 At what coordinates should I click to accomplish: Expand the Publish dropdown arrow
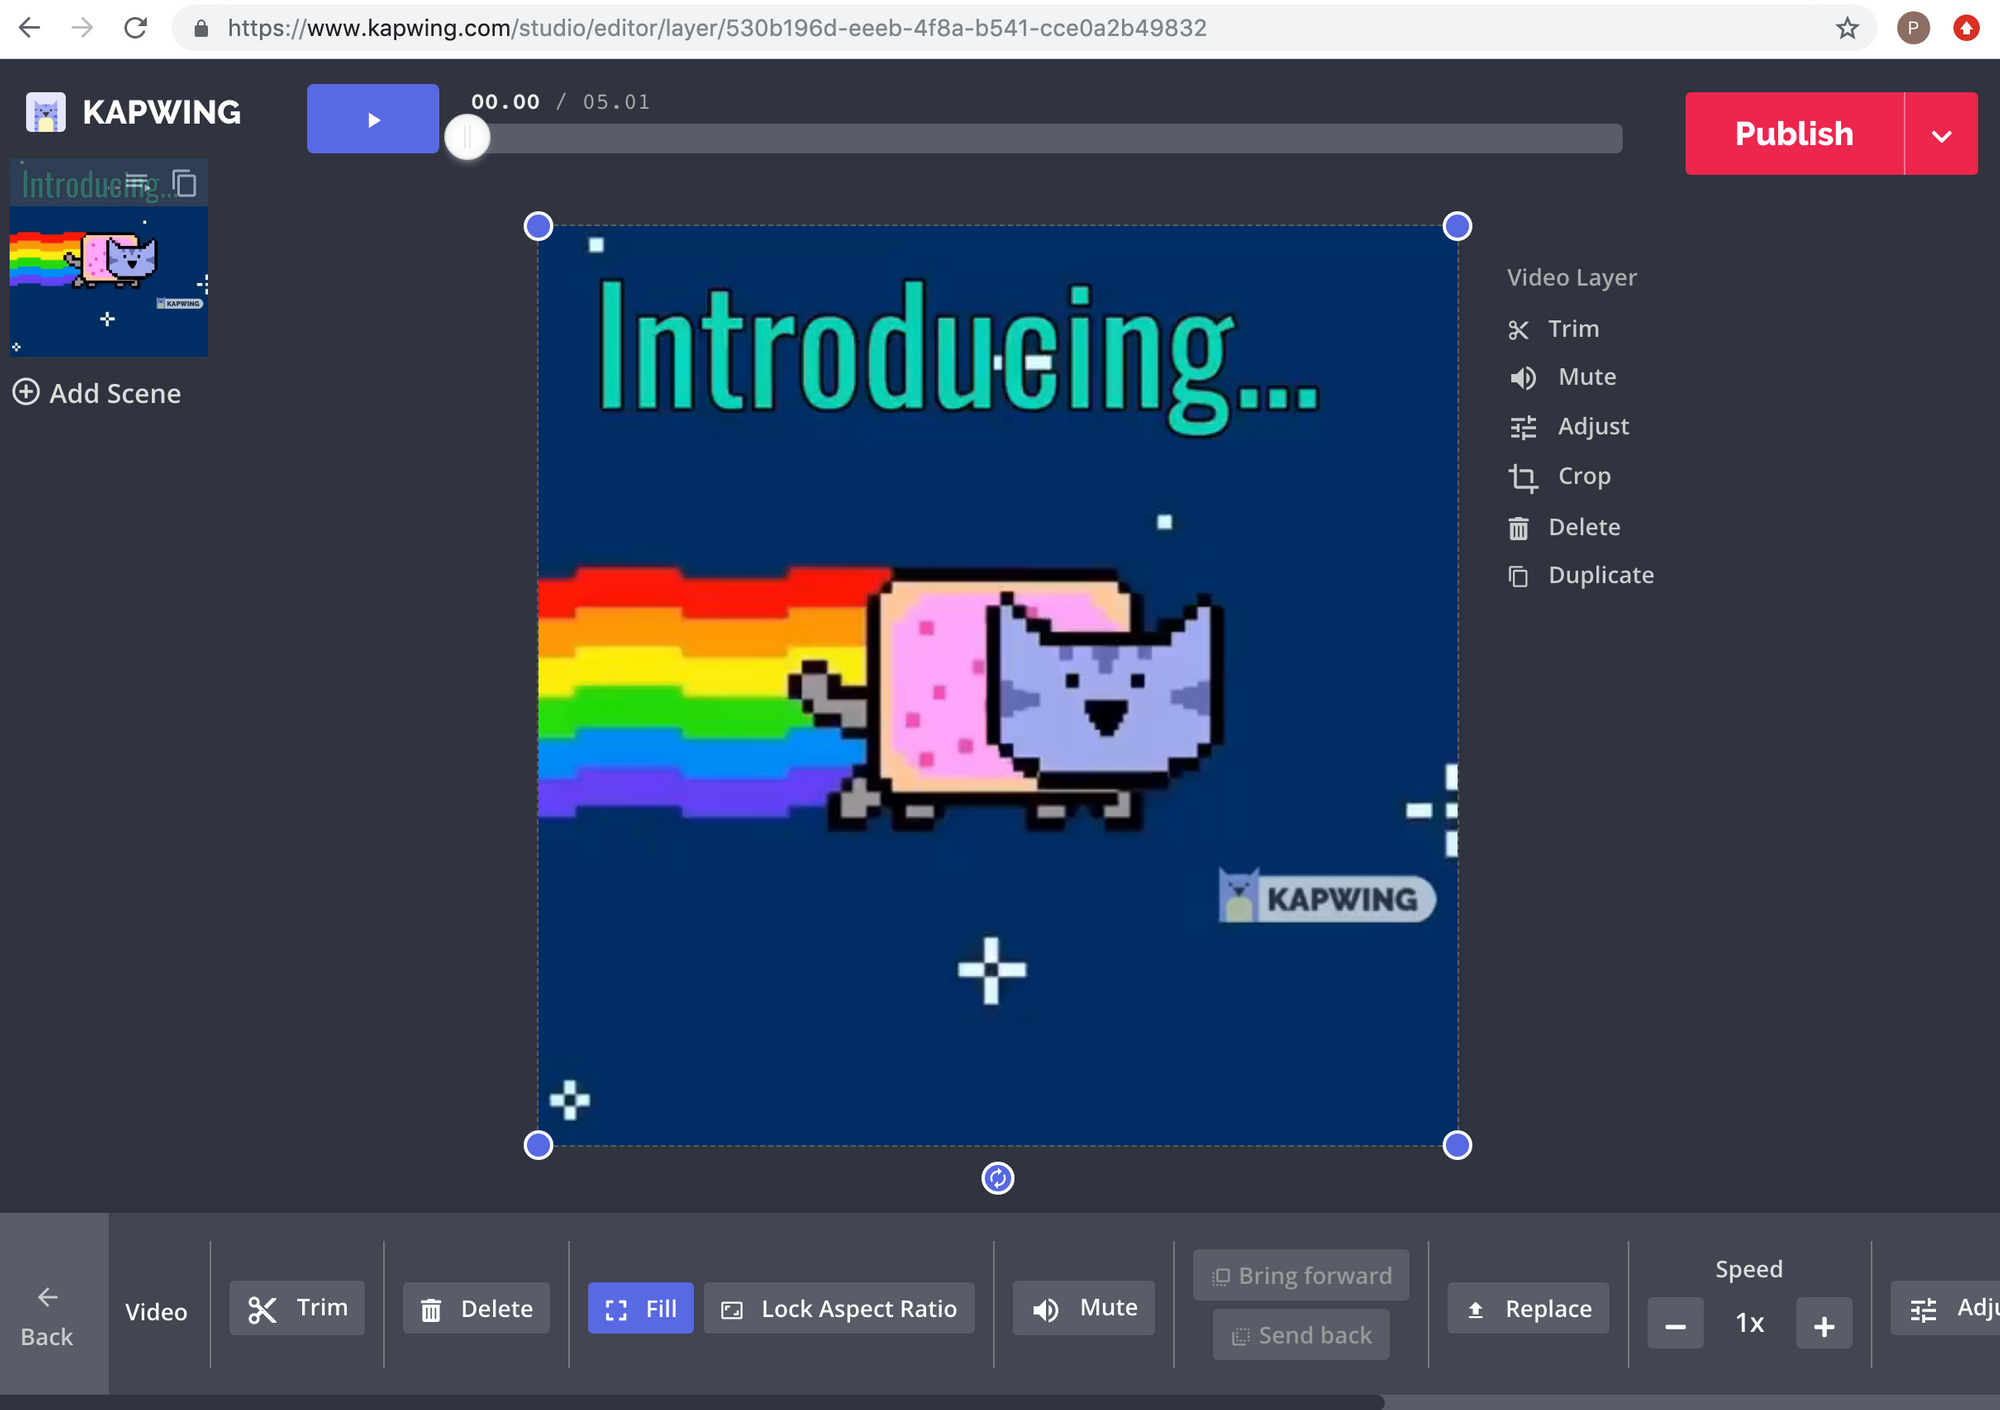tap(1941, 134)
